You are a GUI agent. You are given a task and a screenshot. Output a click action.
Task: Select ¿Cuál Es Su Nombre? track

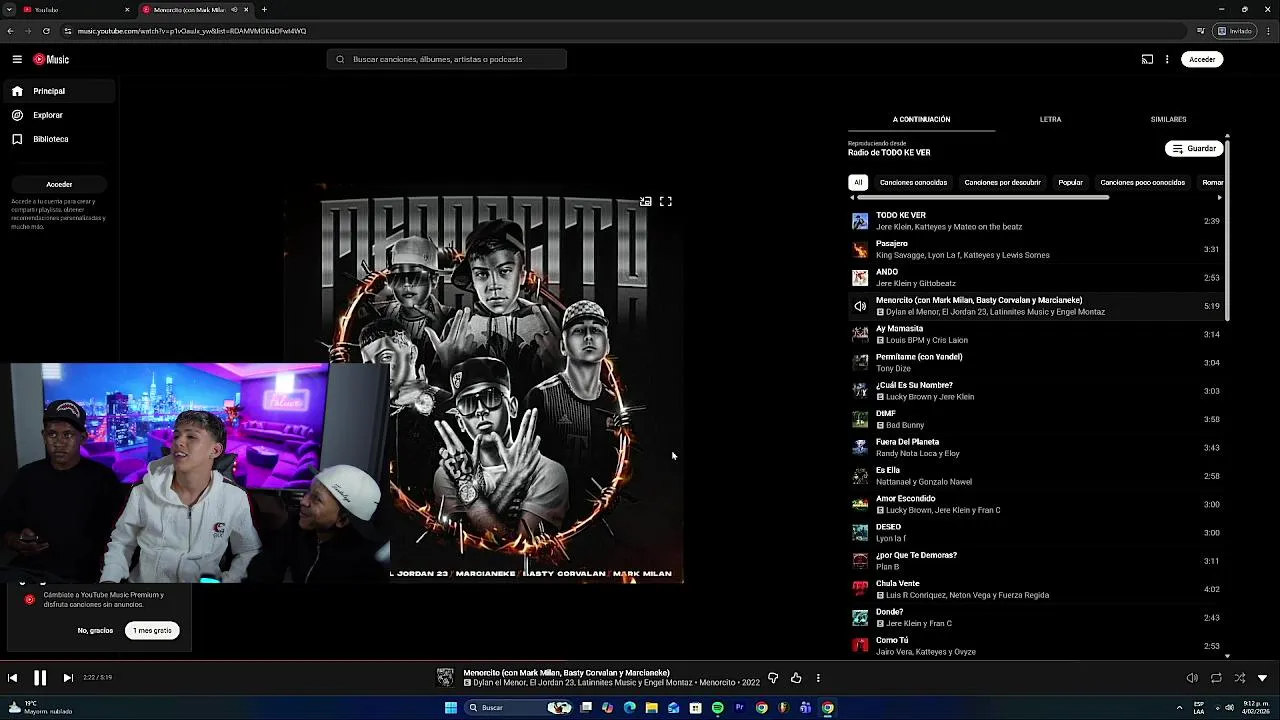[x=1036, y=391]
